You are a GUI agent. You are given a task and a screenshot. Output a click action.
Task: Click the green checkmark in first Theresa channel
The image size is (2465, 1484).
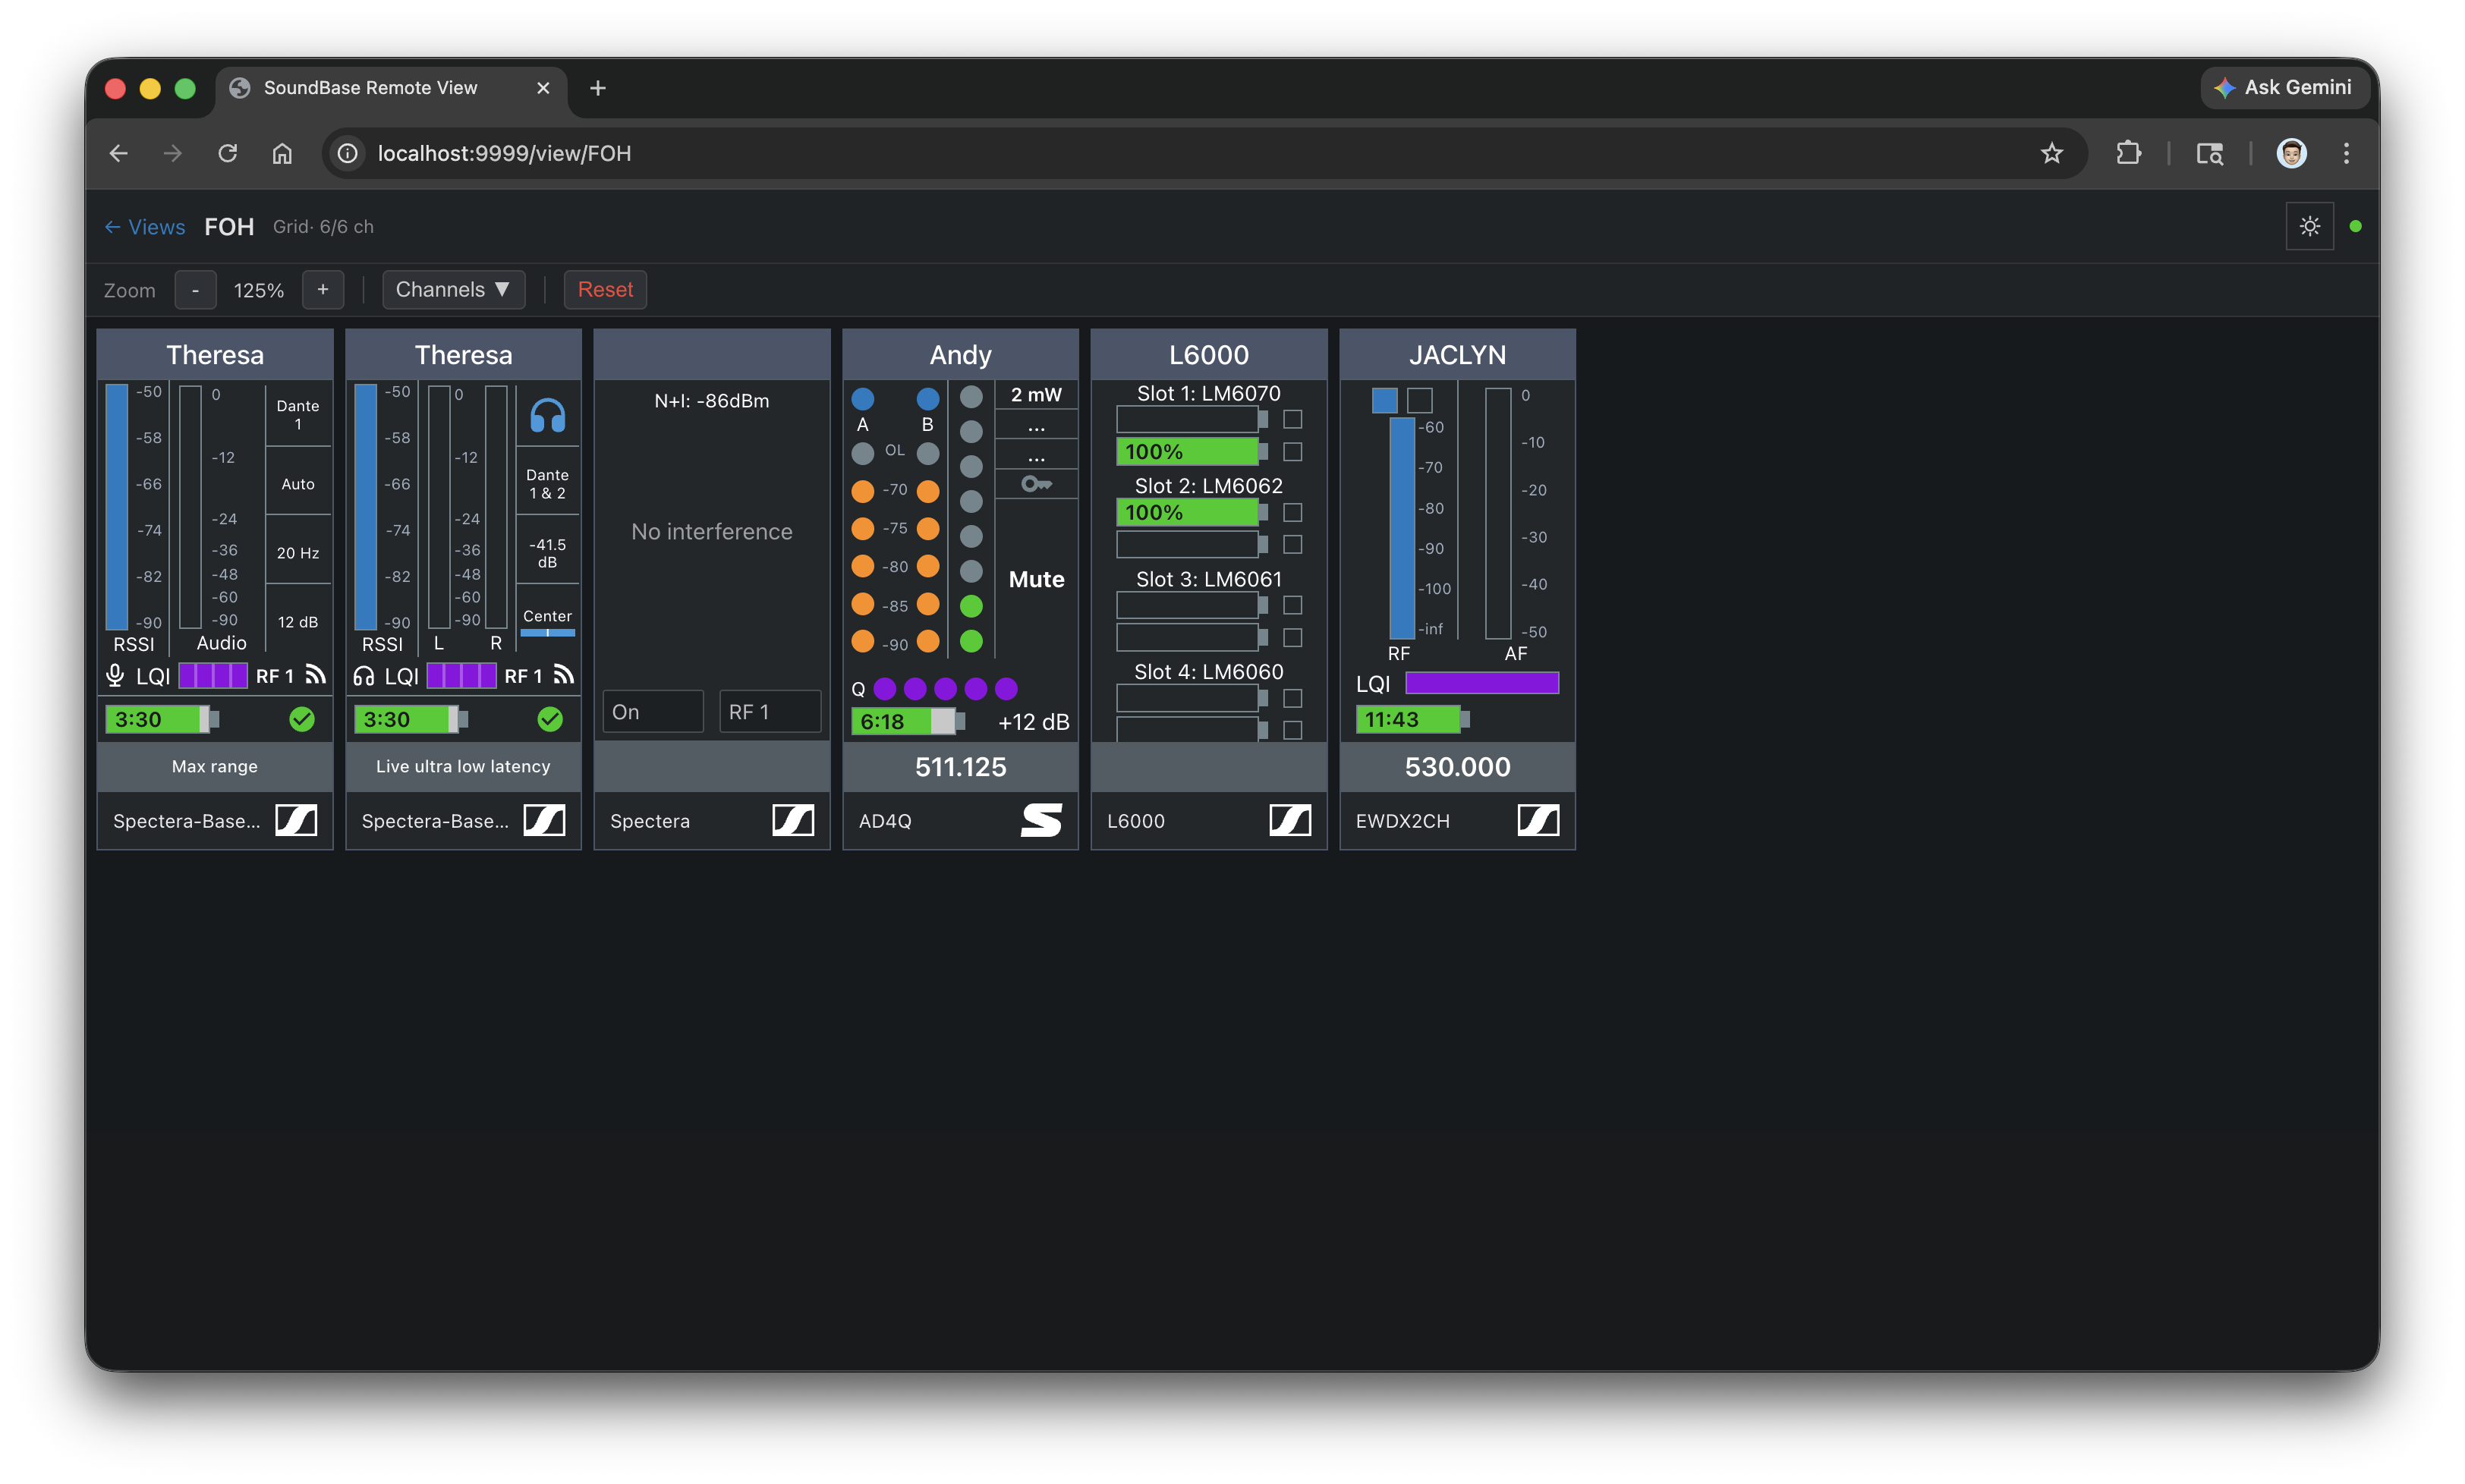point(302,718)
